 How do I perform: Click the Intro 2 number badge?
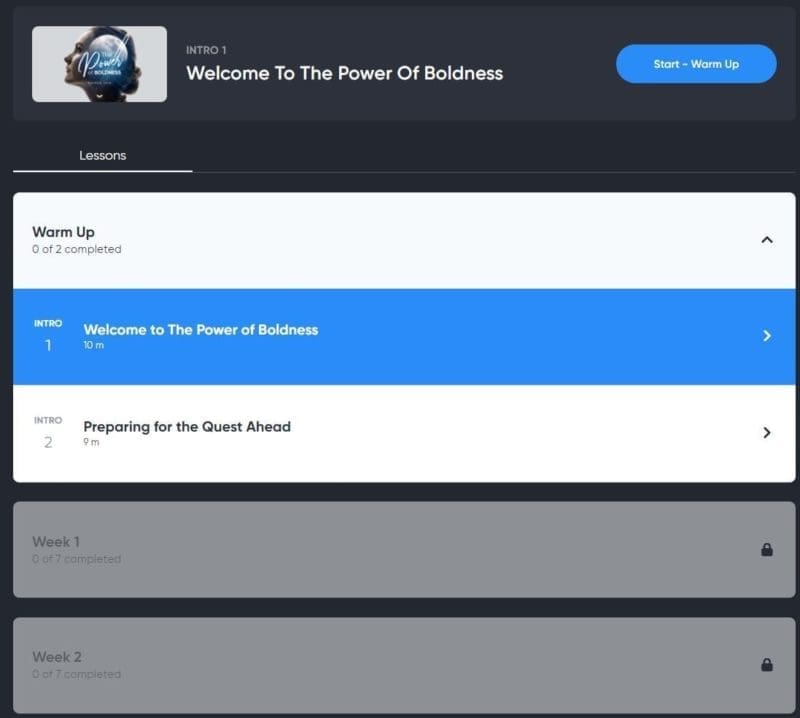[x=48, y=433]
